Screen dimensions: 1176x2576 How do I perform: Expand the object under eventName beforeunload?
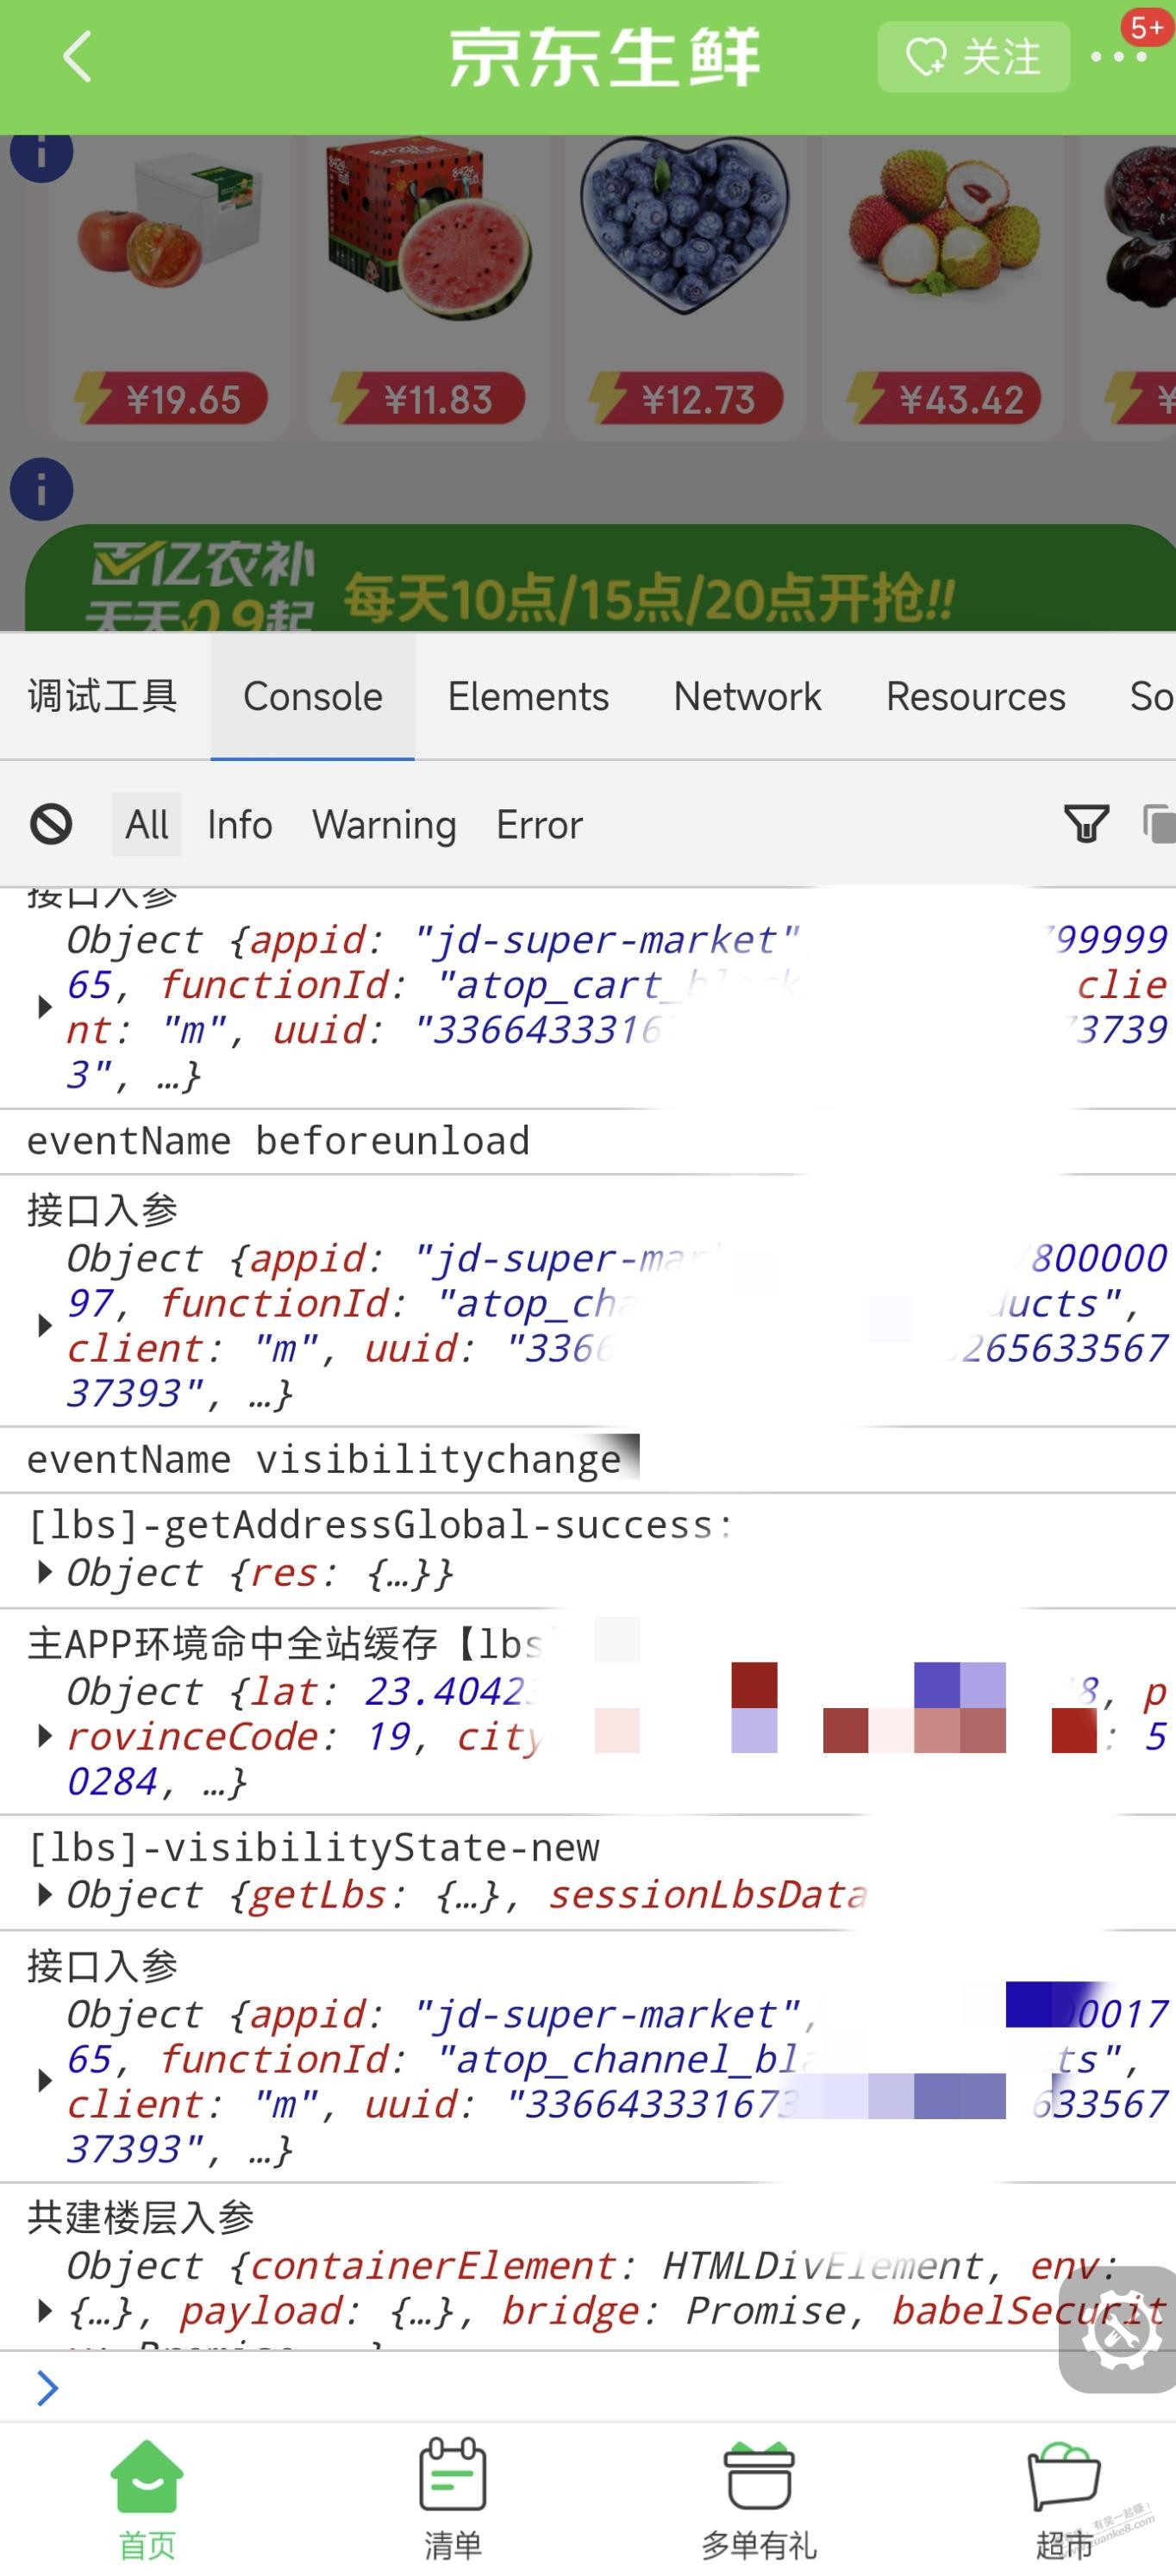(44, 1326)
